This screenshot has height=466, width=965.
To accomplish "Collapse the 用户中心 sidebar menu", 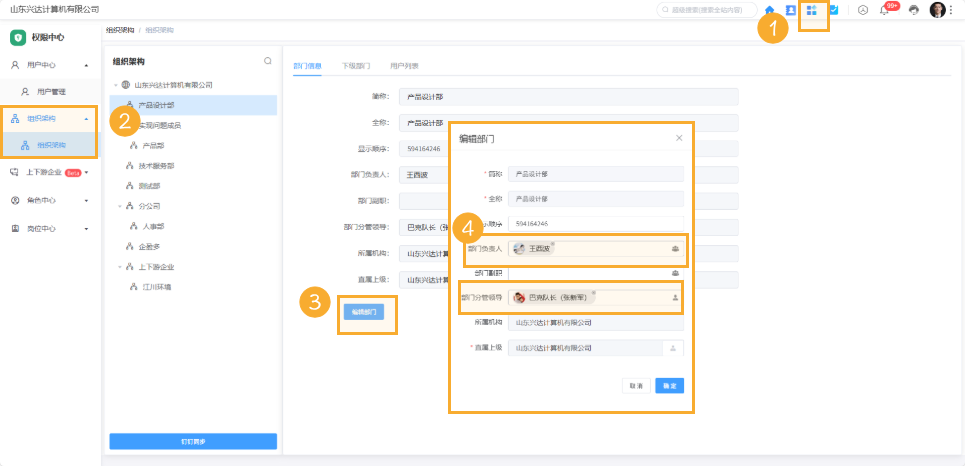I will click(x=86, y=65).
